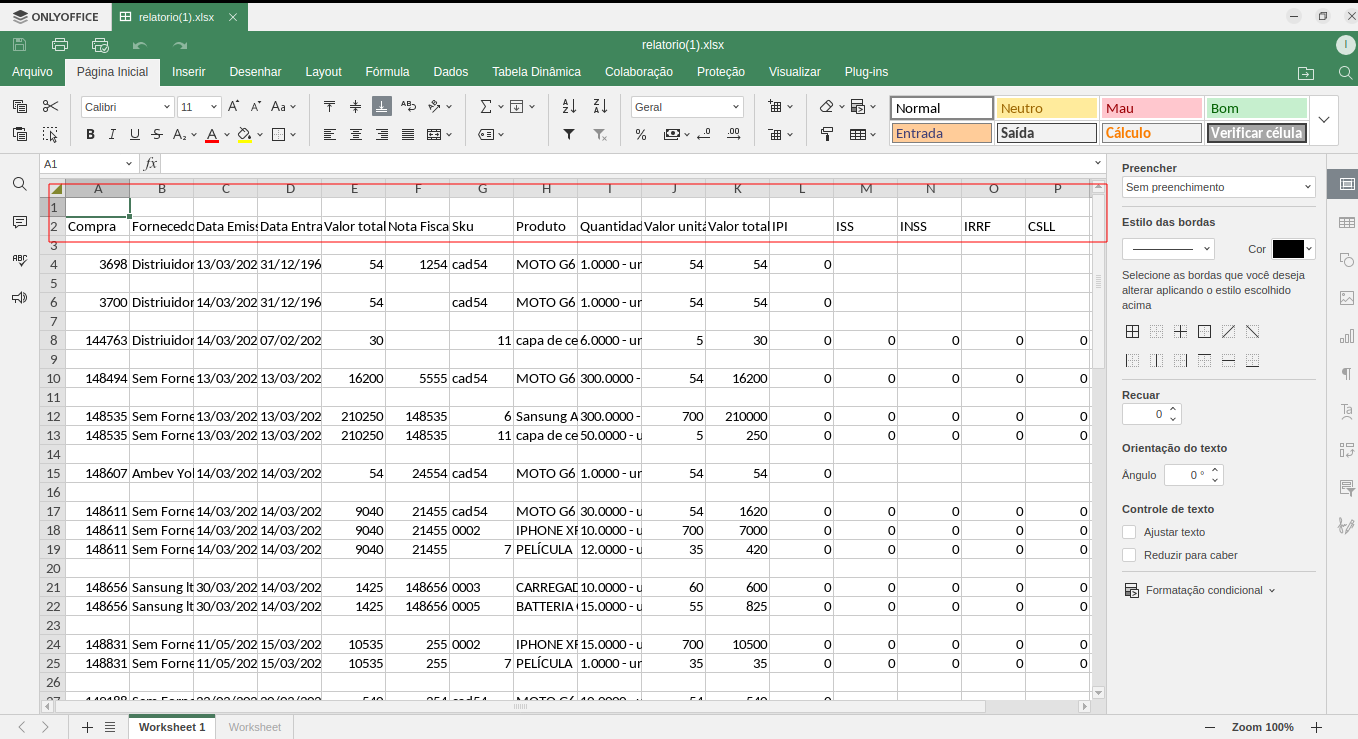Screen dimensions: 1358x739
Task: Open the search icon in left sidebar
Action: coord(19,184)
